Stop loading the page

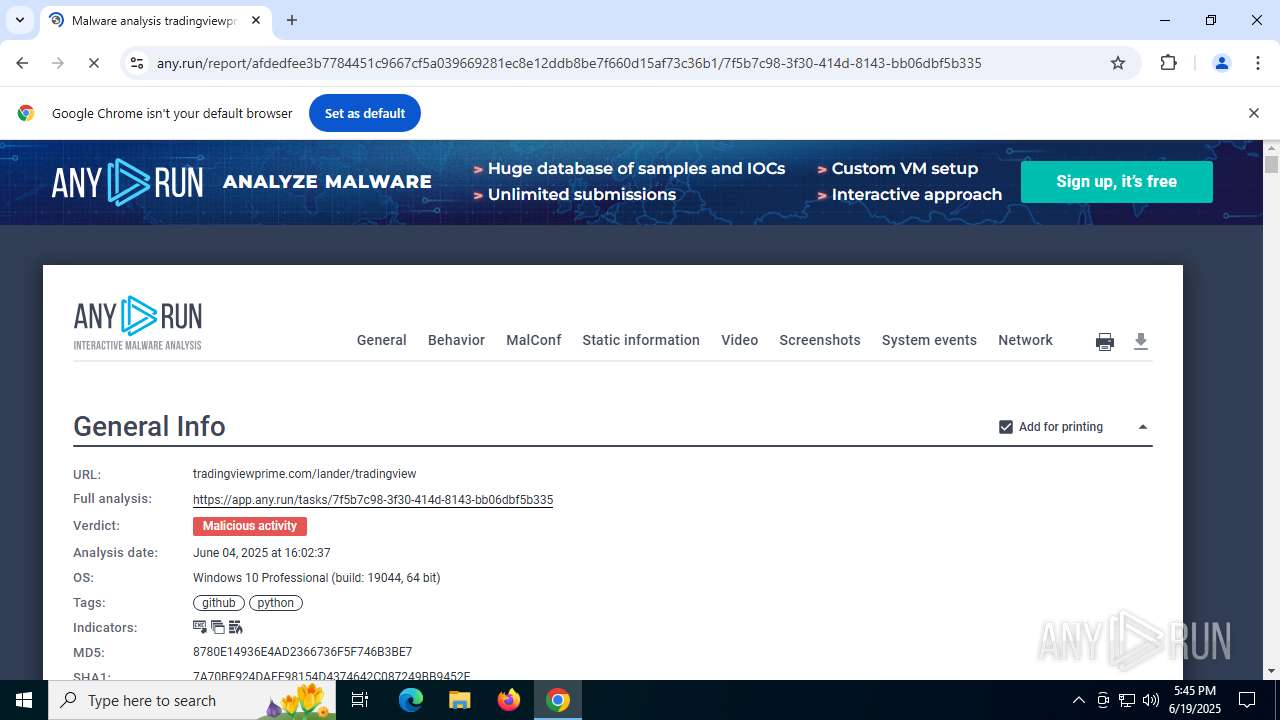(93, 63)
